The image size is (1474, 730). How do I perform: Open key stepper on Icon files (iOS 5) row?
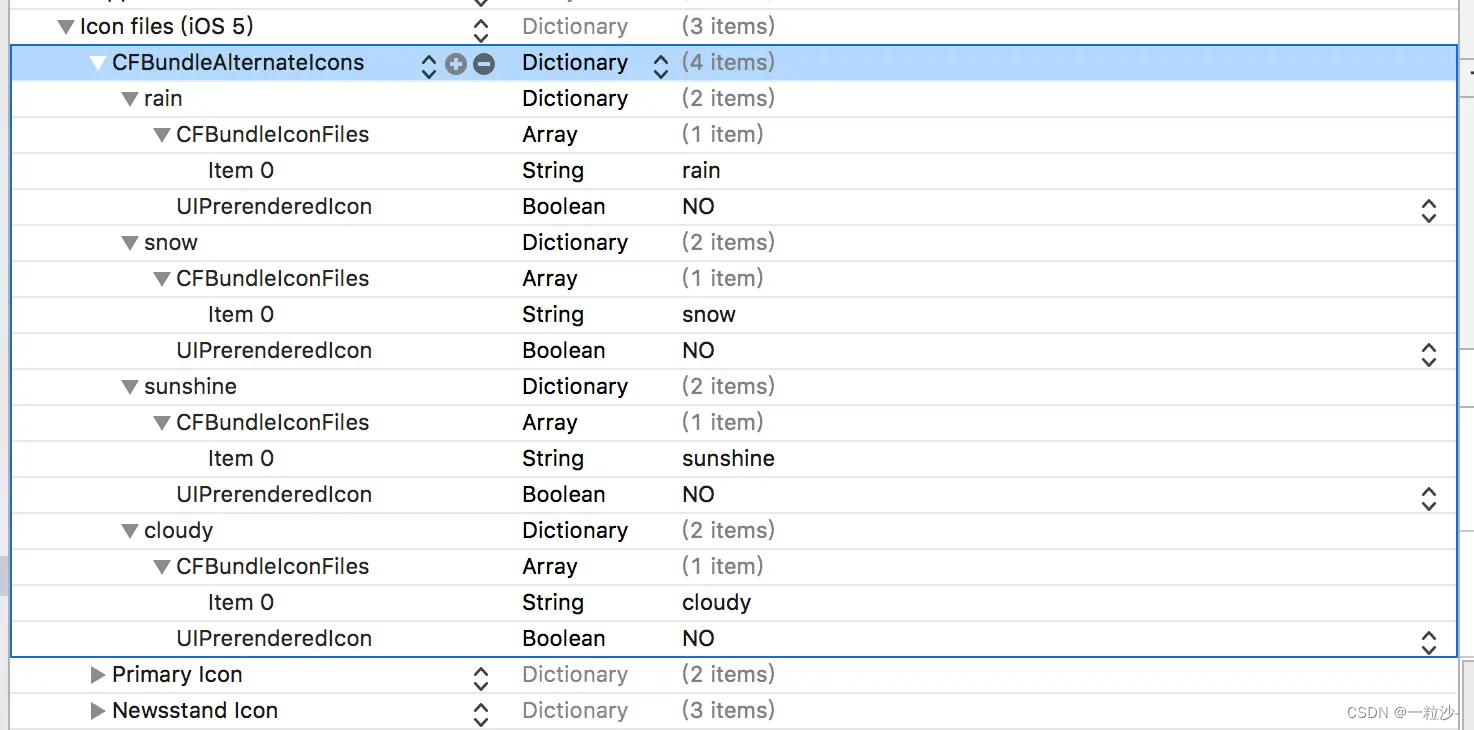[481, 30]
